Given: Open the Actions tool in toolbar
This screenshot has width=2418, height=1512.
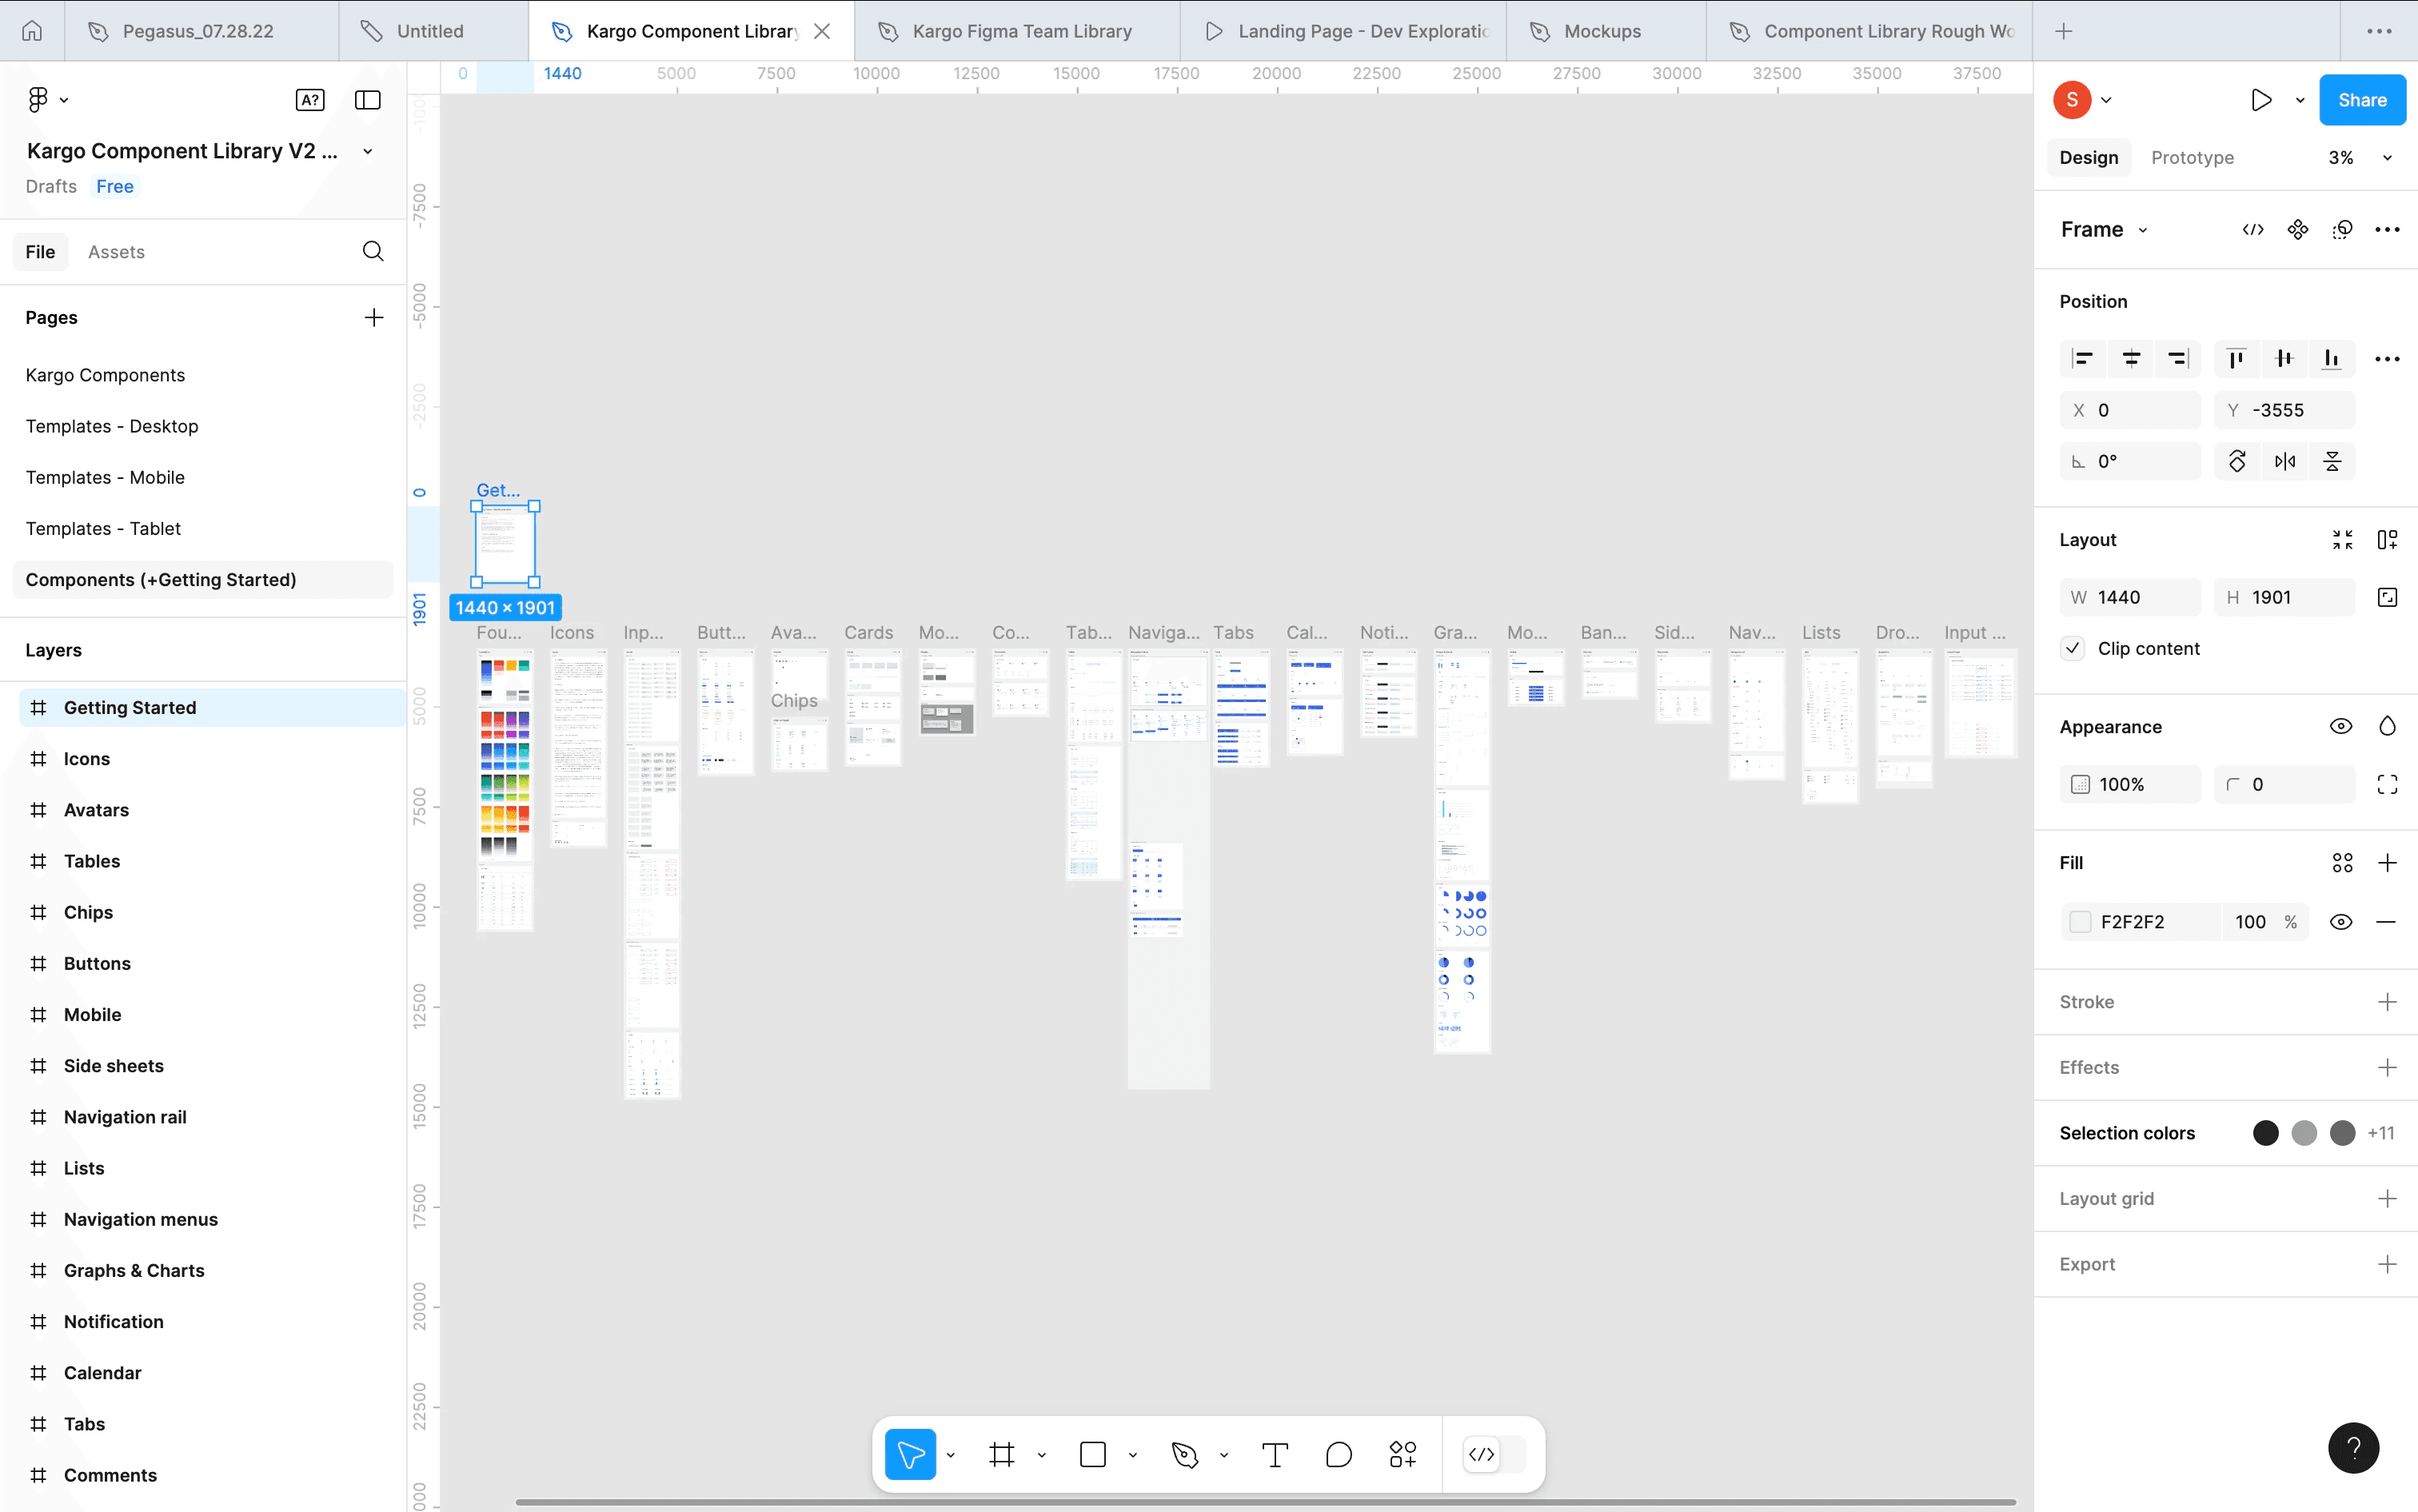Looking at the screenshot, I should tap(1402, 1454).
